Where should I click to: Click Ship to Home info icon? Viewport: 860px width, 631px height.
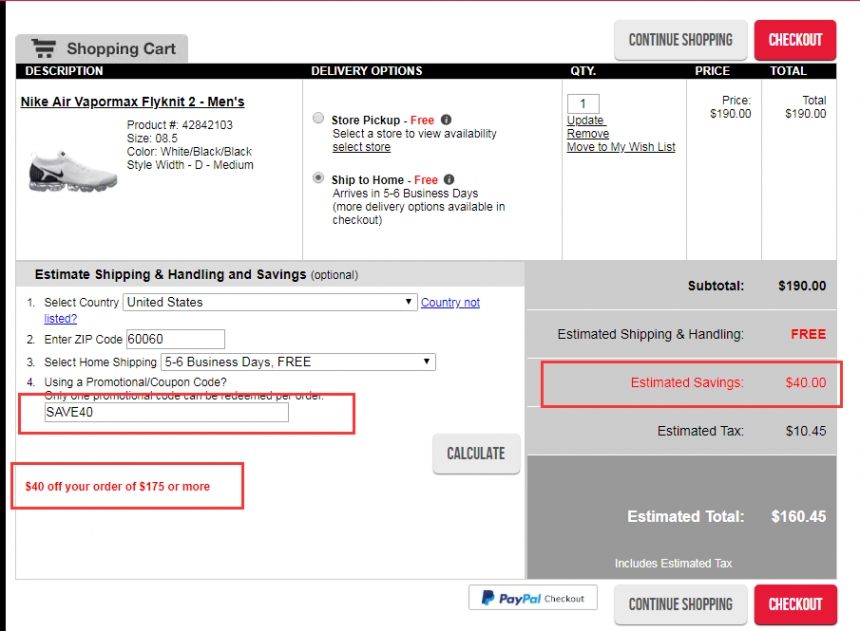click(449, 180)
